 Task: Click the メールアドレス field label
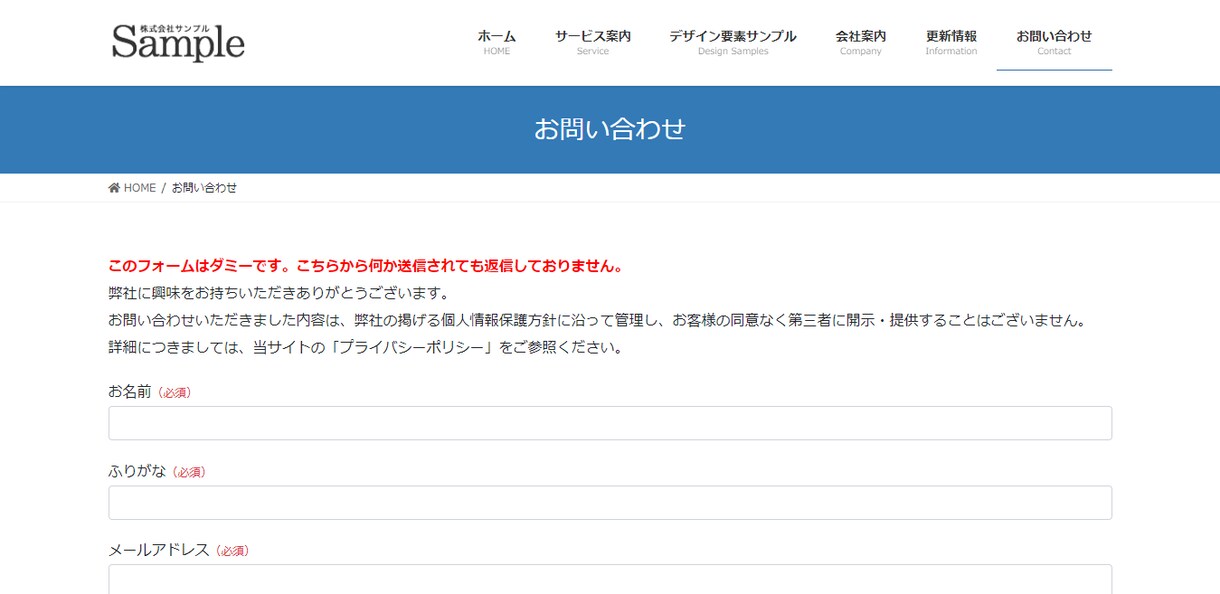pyautogui.click(x=159, y=550)
